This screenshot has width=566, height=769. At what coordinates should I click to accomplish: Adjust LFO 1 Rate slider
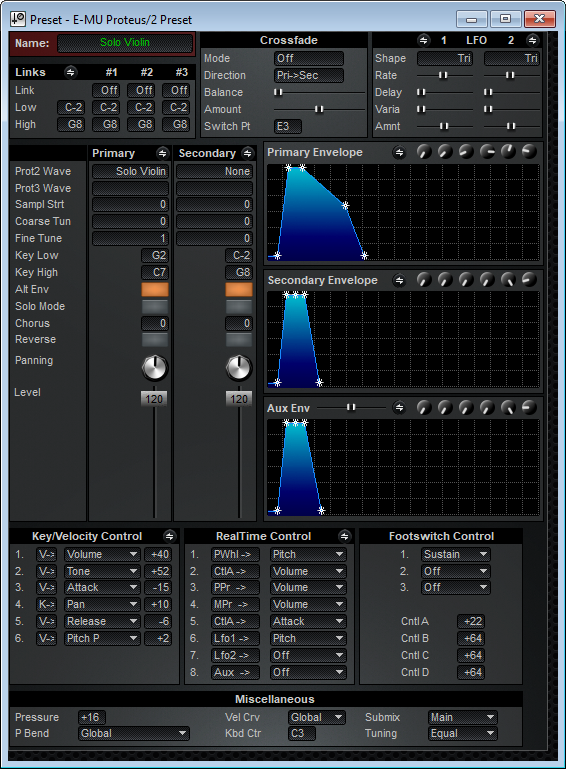[x=443, y=75]
